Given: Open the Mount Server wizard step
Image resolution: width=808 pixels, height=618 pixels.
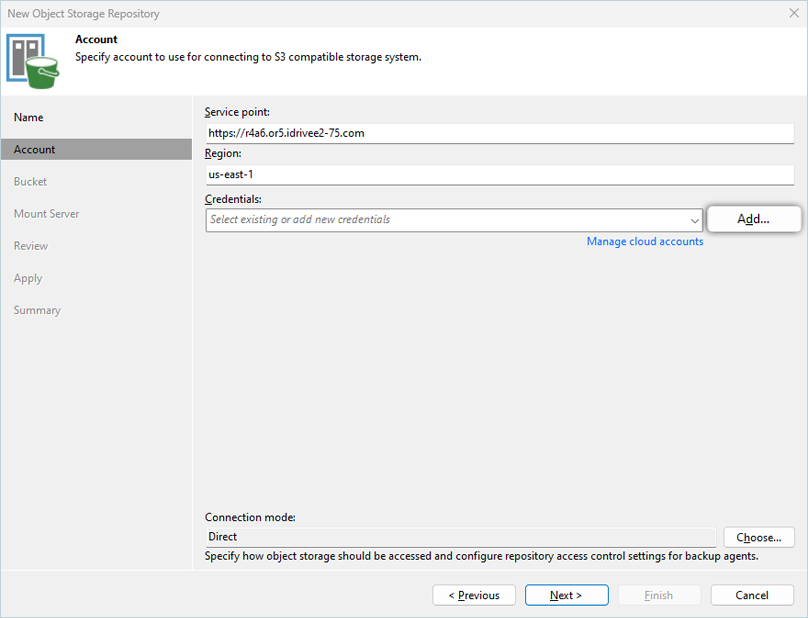Looking at the screenshot, I should click(x=46, y=214).
